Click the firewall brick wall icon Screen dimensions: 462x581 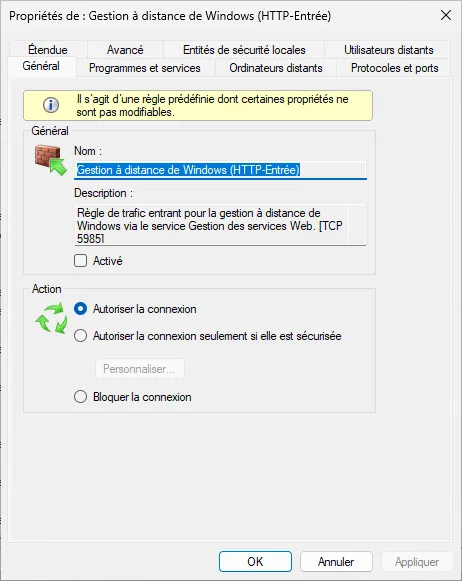pos(50,160)
